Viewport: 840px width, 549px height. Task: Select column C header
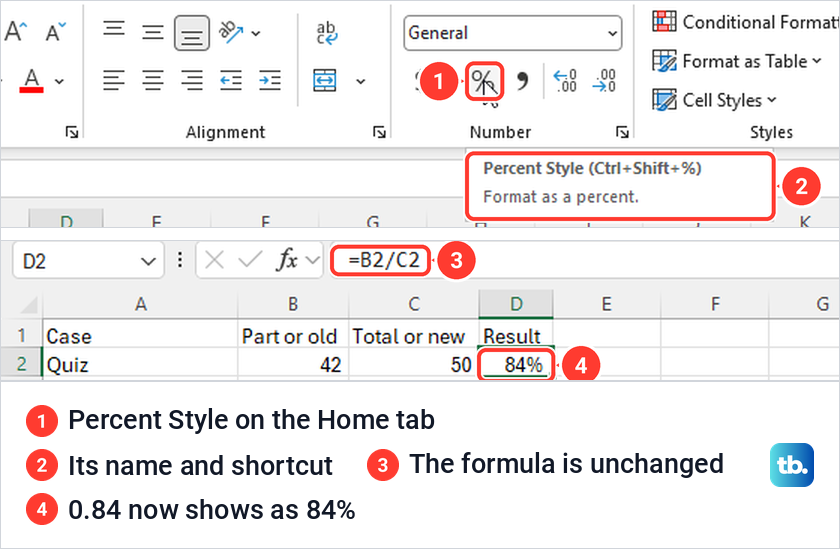click(x=414, y=304)
